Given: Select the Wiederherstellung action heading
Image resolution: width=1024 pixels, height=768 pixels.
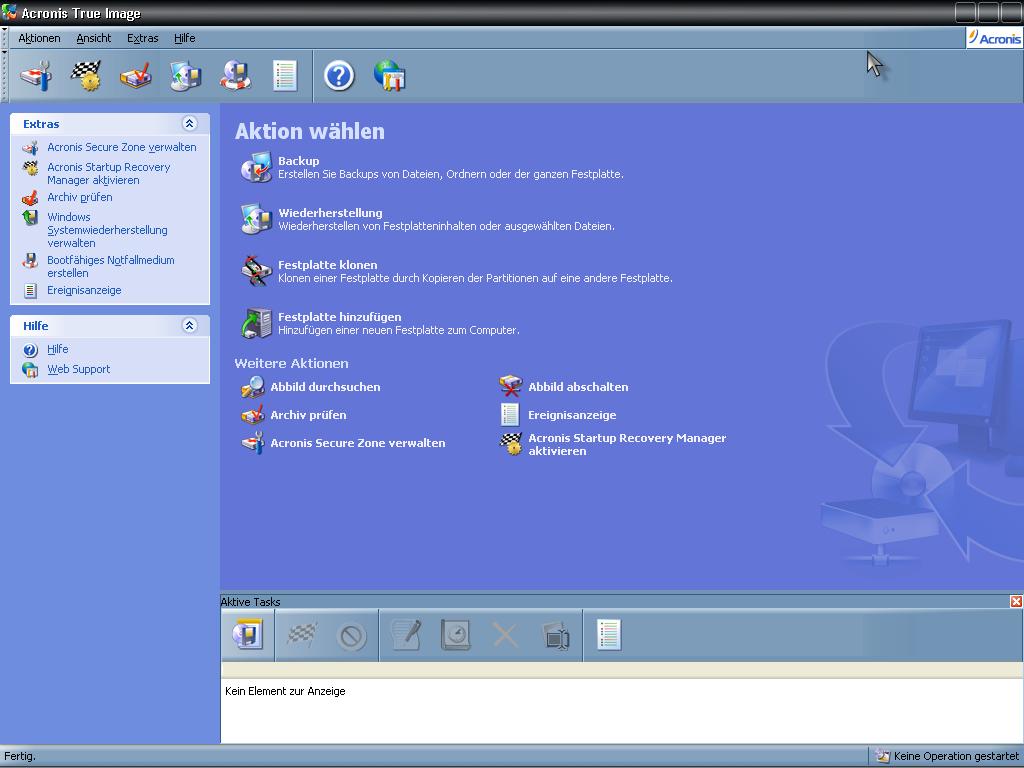Looking at the screenshot, I should [330, 213].
